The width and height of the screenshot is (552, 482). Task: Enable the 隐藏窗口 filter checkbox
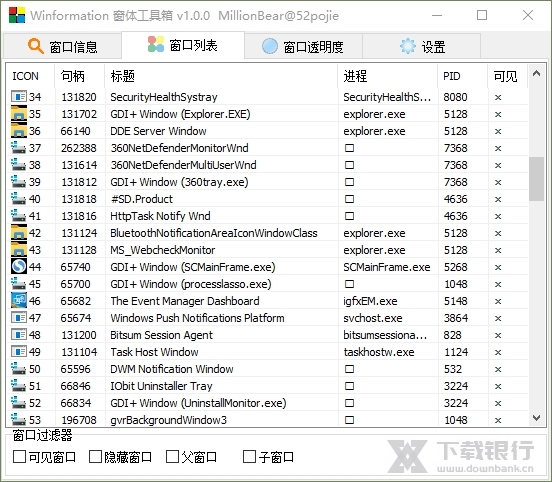click(95, 457)
